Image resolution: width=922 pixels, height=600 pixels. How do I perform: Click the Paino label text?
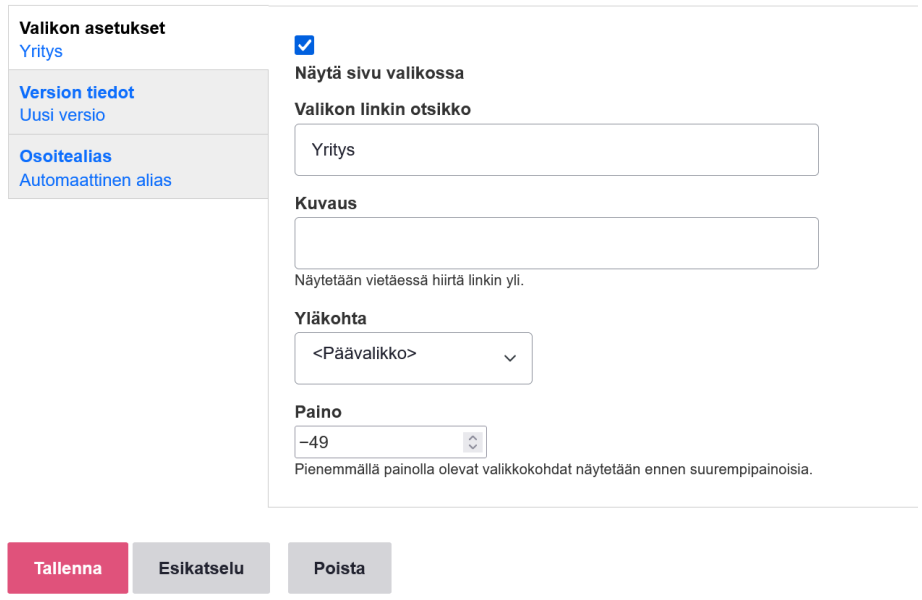point(319,412)
